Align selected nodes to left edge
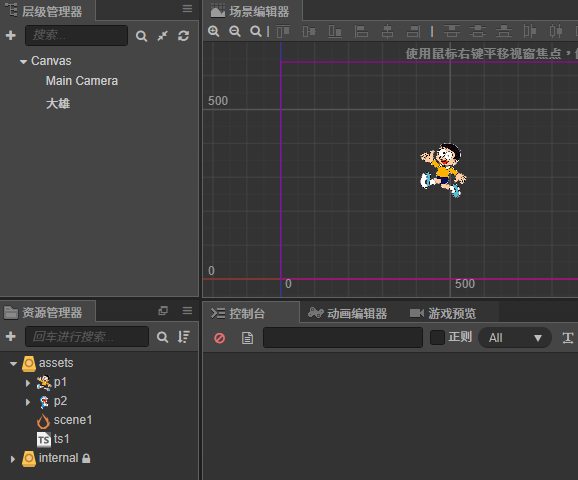578x480 pixels. [x=361, y=31]
